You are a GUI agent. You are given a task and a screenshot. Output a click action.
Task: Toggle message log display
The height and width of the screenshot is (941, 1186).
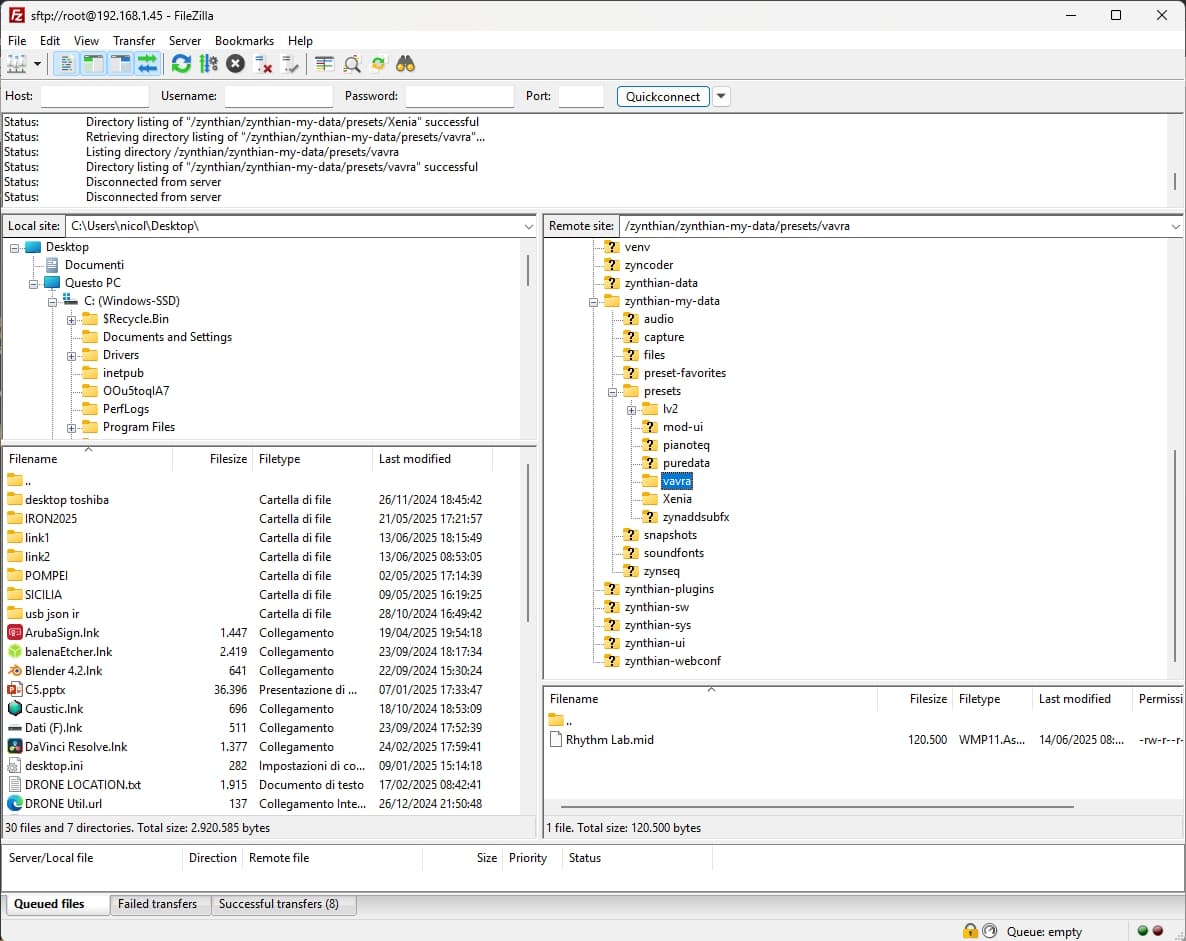tap(66, 64)
